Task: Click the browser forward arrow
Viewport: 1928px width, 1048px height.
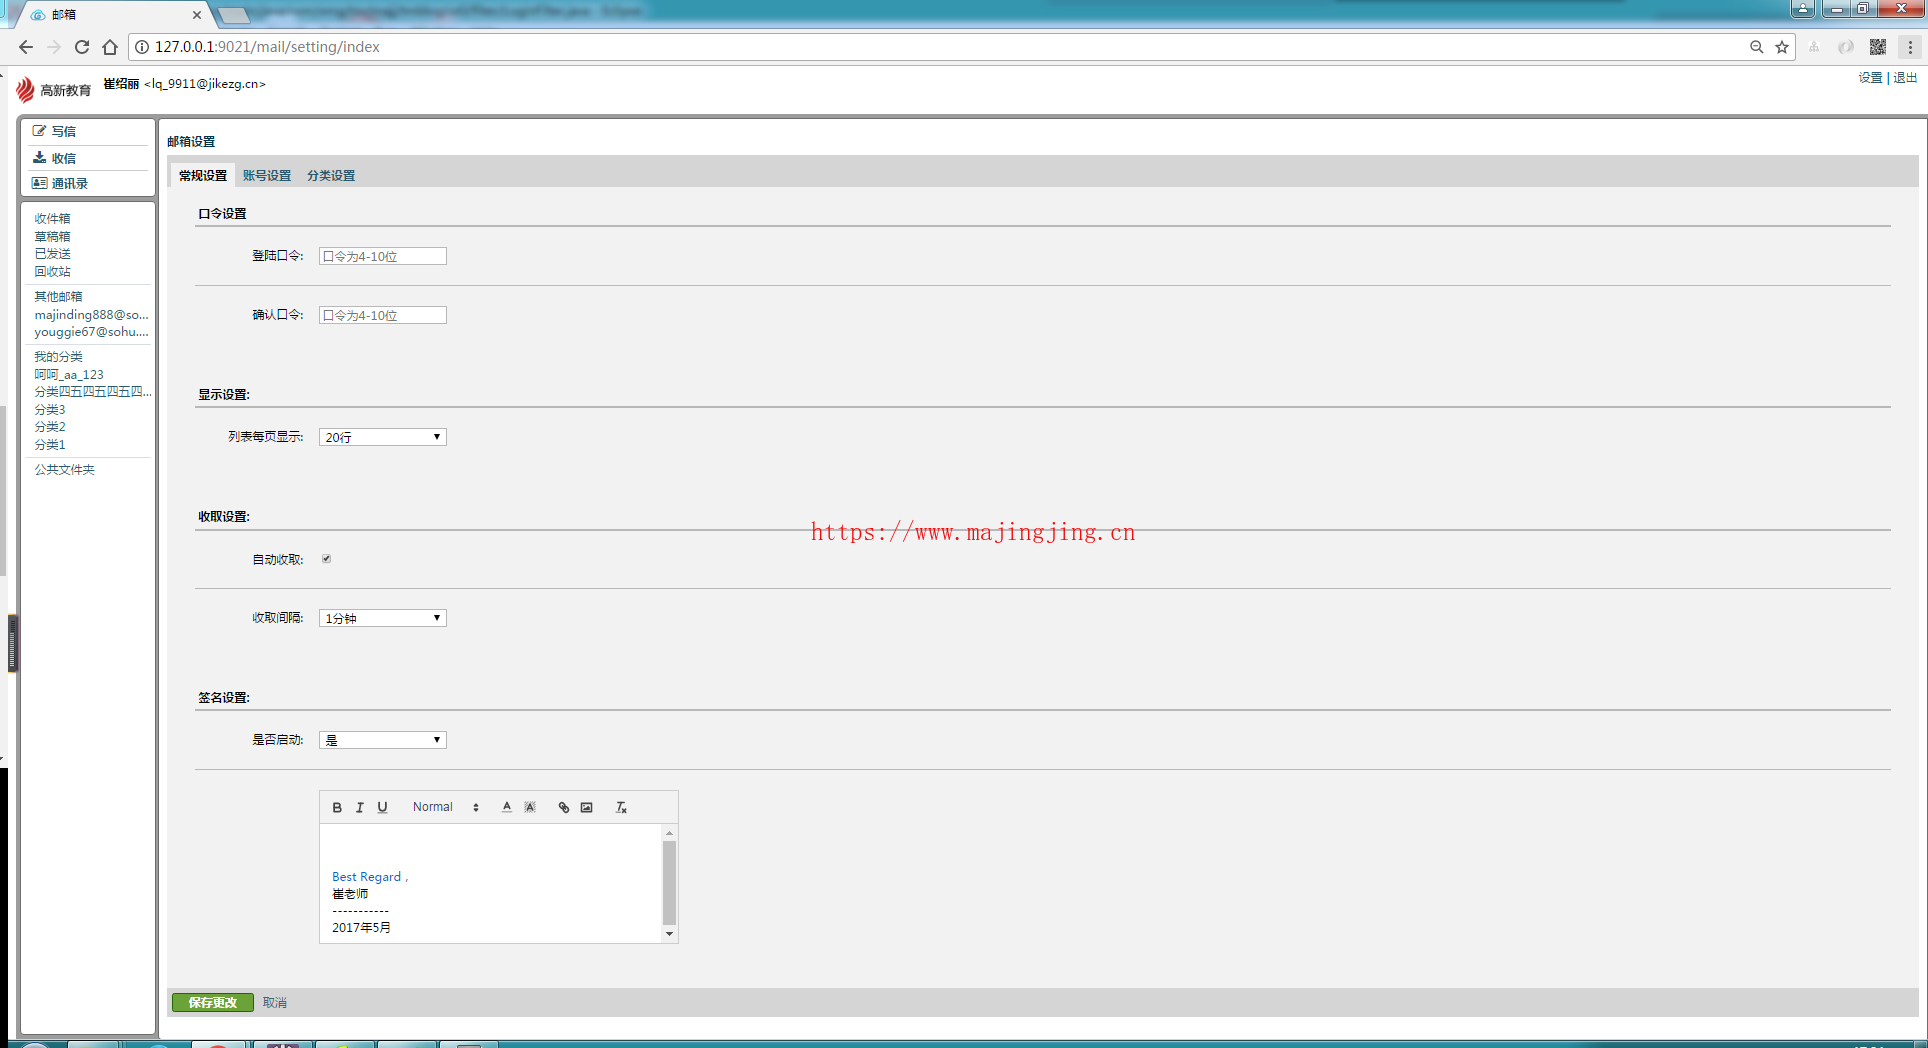Action: 54,47
